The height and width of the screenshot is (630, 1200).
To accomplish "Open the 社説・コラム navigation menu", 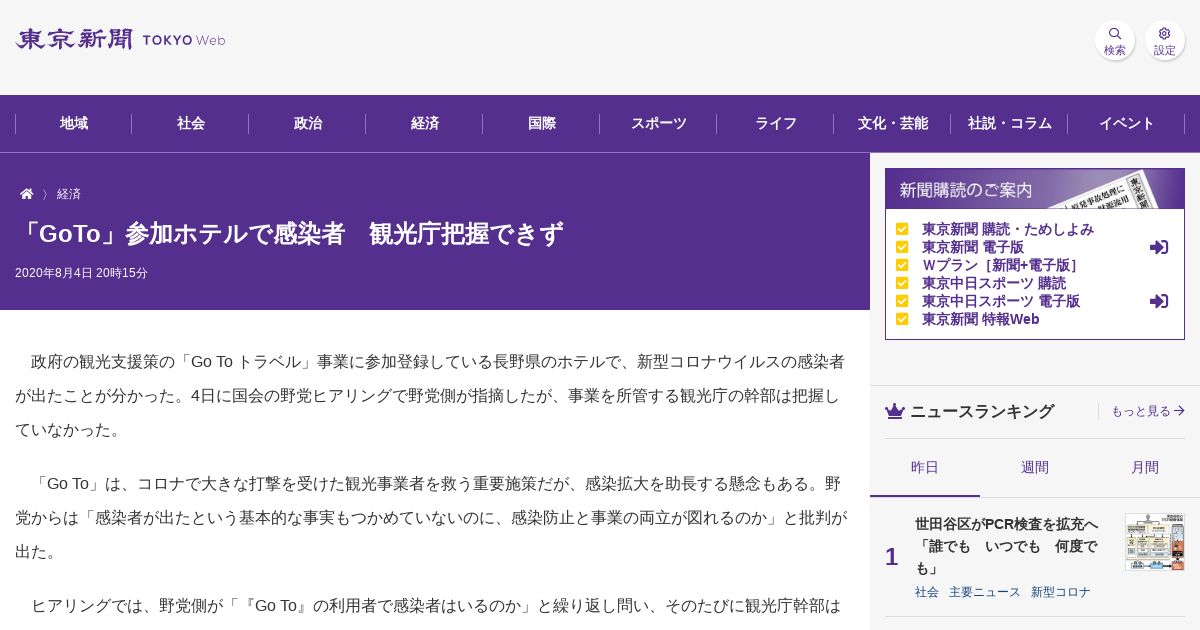I will [1010, 123].
